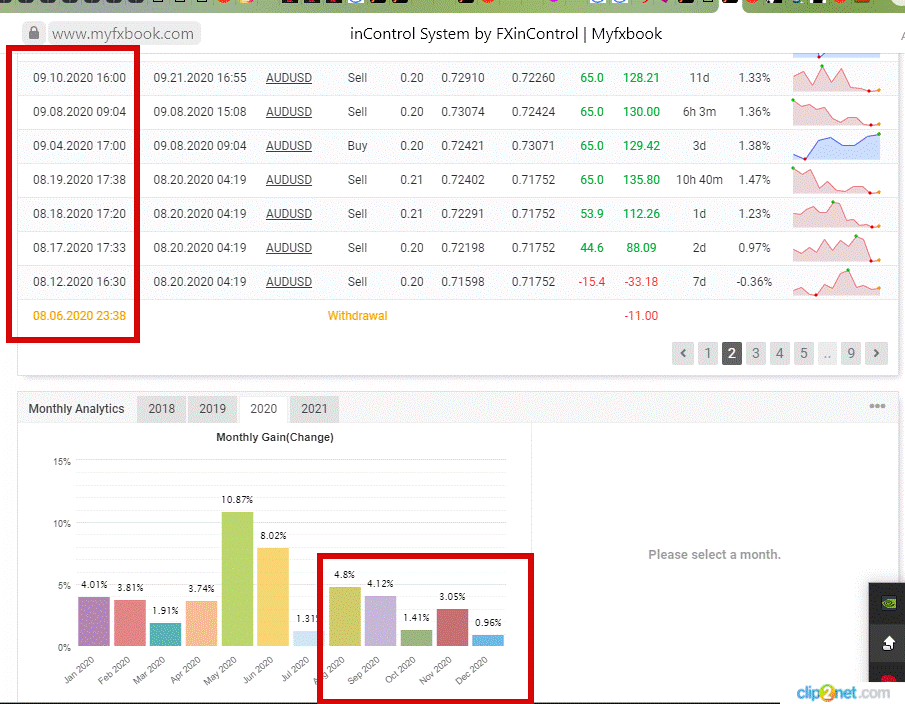Open AUDUSD link in the 08.19.2020 17:38 row
The image size is (905, 704).
pos(289,180)
